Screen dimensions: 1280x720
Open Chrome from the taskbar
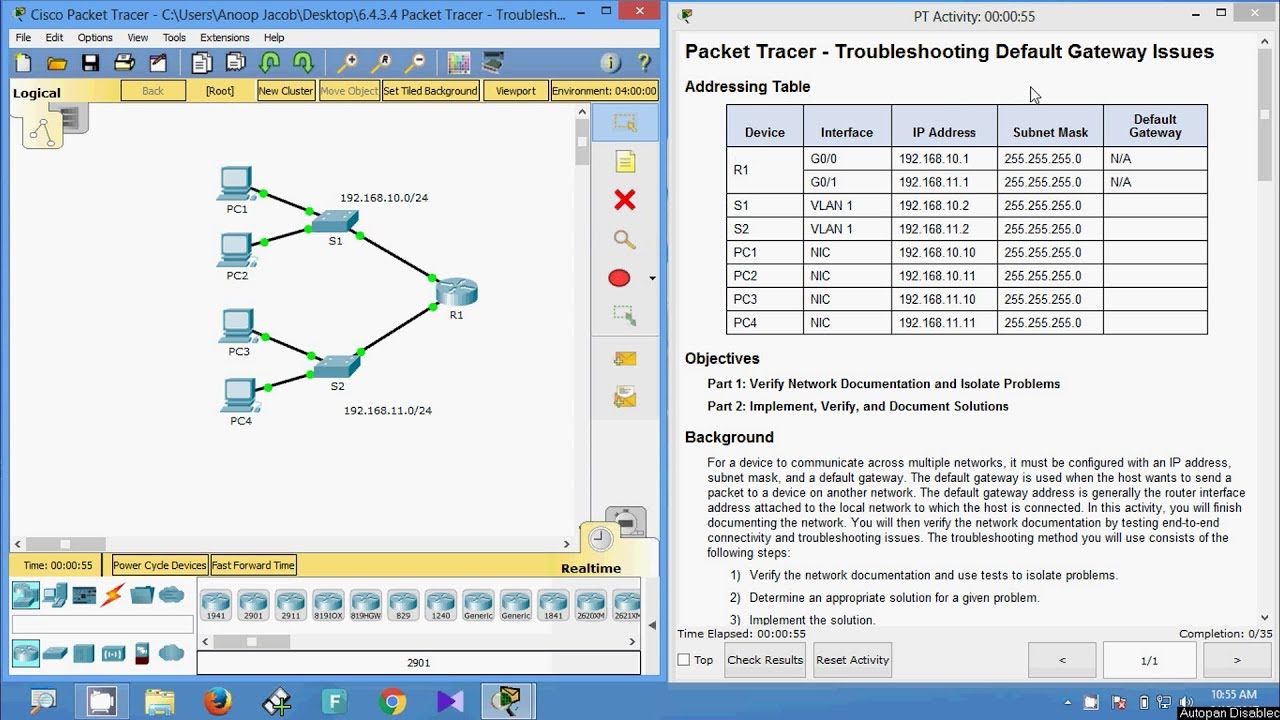(x=392, y=701)
